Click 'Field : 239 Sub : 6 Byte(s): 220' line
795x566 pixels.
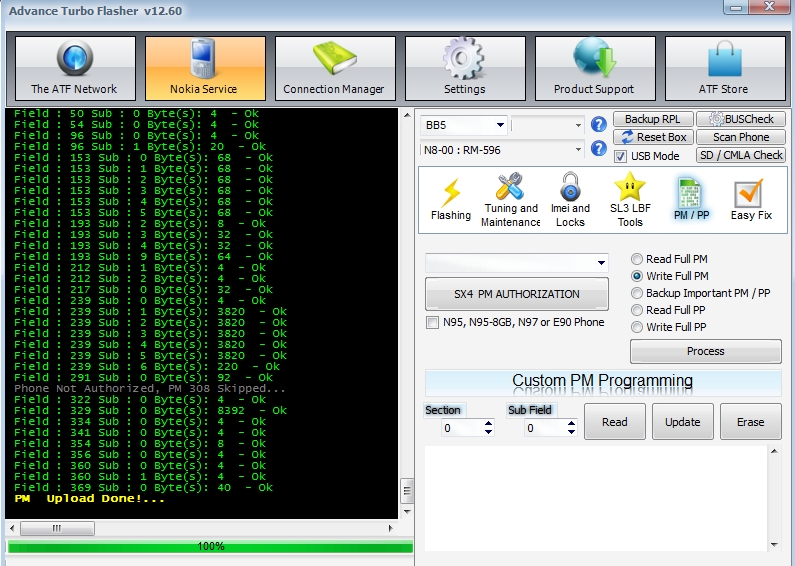(147, 367)
